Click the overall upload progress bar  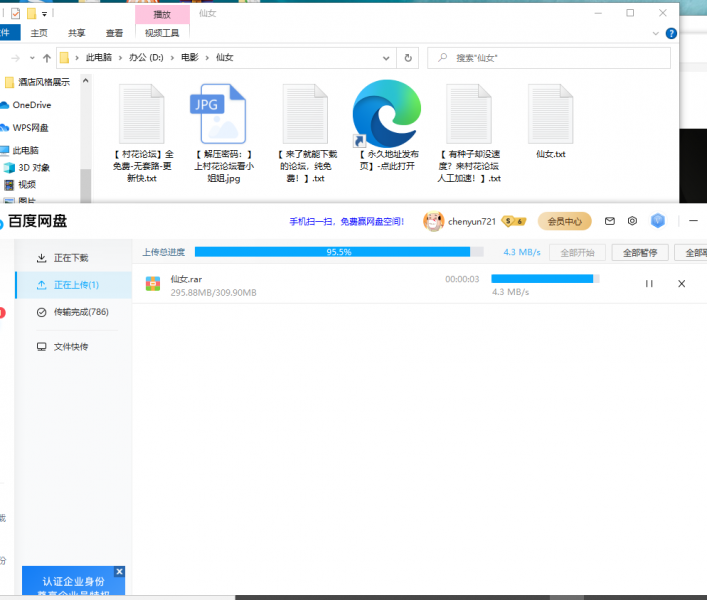coord(340,252)
